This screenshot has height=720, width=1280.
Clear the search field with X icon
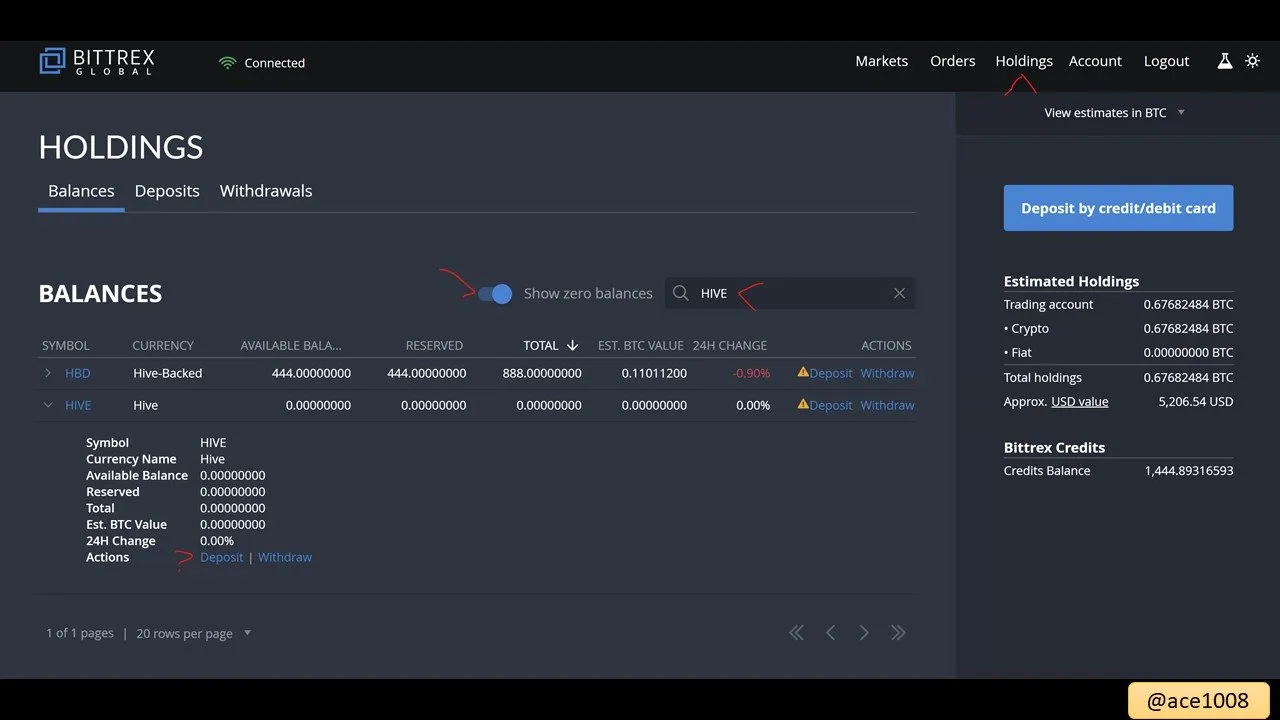click(x=899, y=293)
